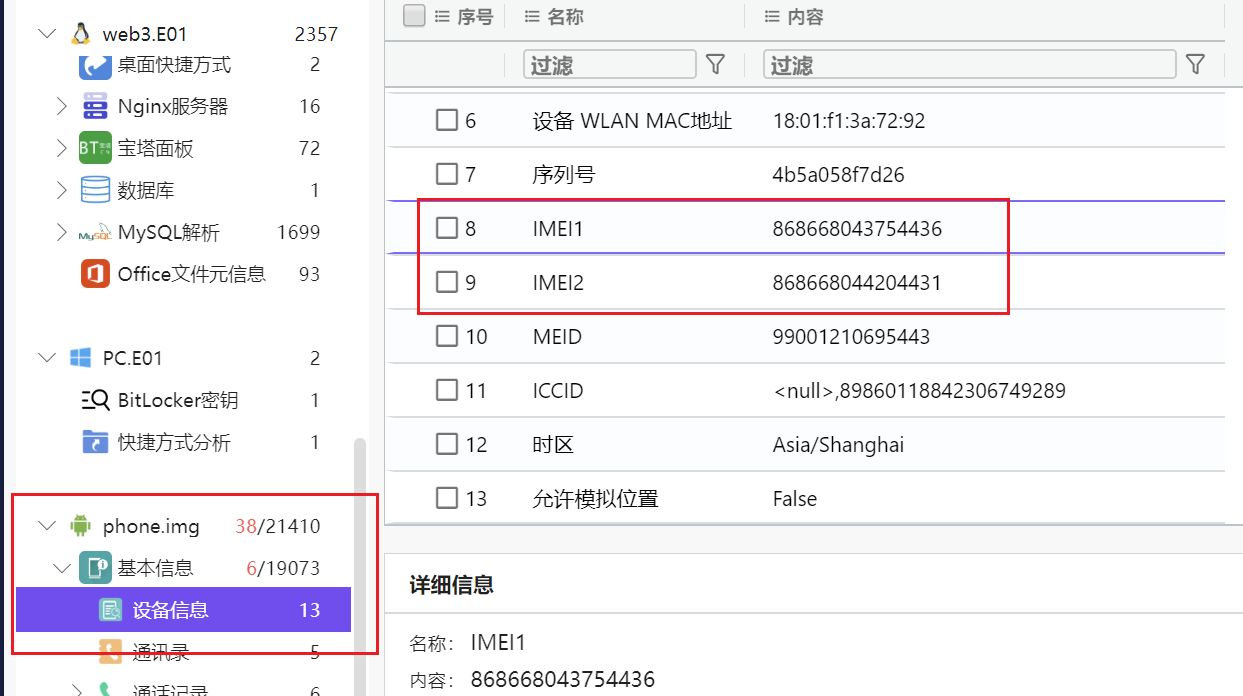Click the Android phone.img icon
Image resolution: width=1243 pixels, height=696 pixels.
[80, 526]
